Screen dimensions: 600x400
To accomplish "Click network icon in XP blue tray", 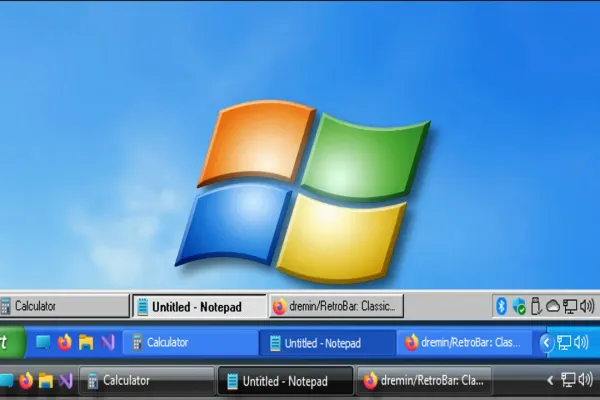I will click(564, 343).
